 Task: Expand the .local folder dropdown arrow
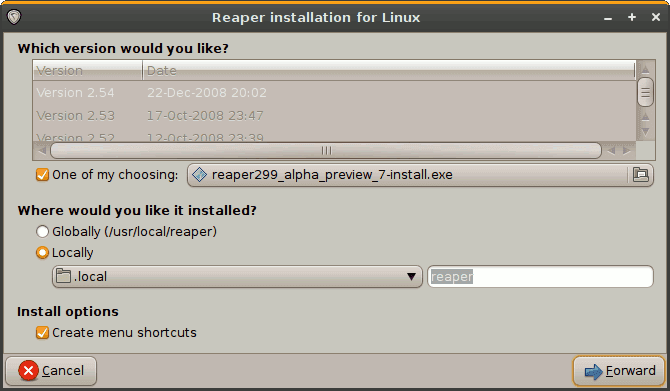(411, 276)
